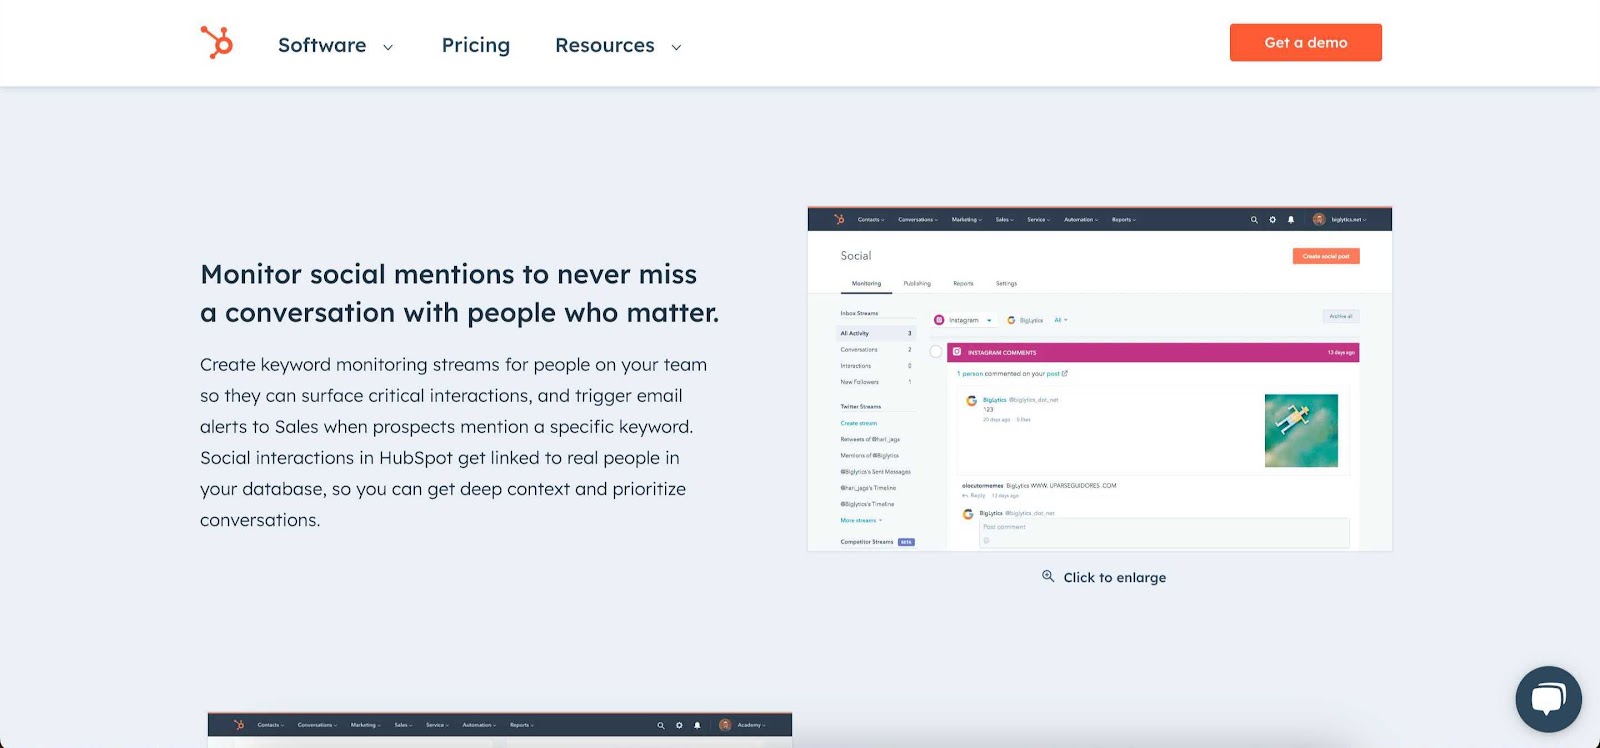Viewport: 1600px width, 748px height.
Task: Expand the Resources menu
Action: (619, 45)
